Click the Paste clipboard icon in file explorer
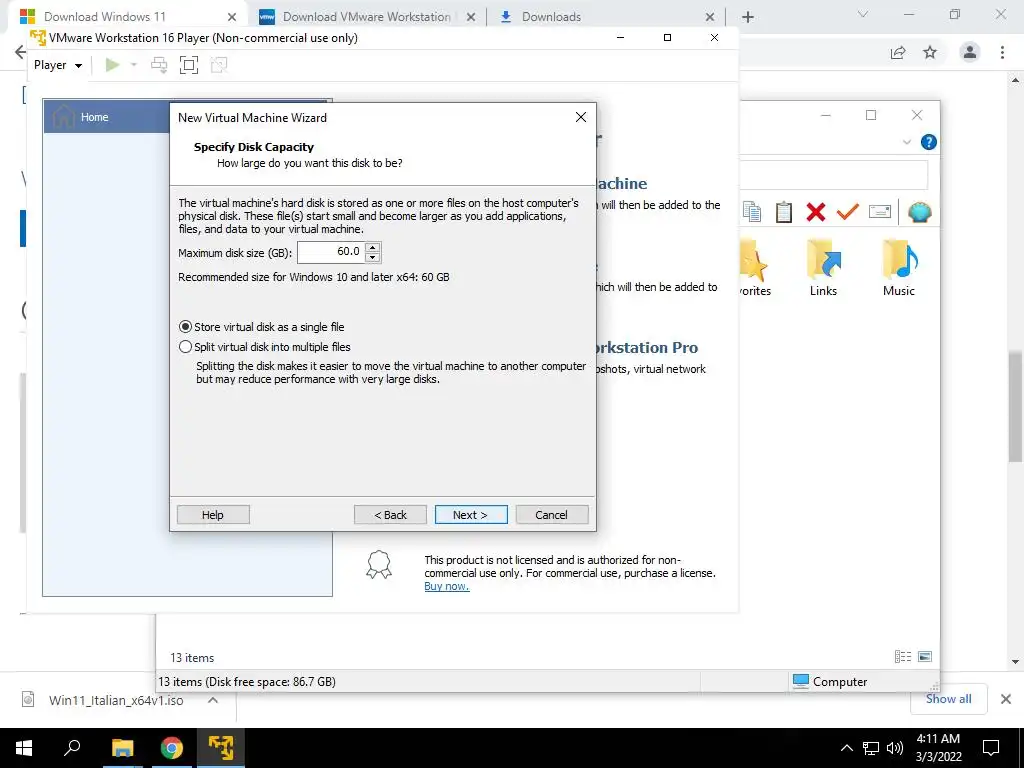The width and height of the screenshot is (1024, 768). coord(784,212)
